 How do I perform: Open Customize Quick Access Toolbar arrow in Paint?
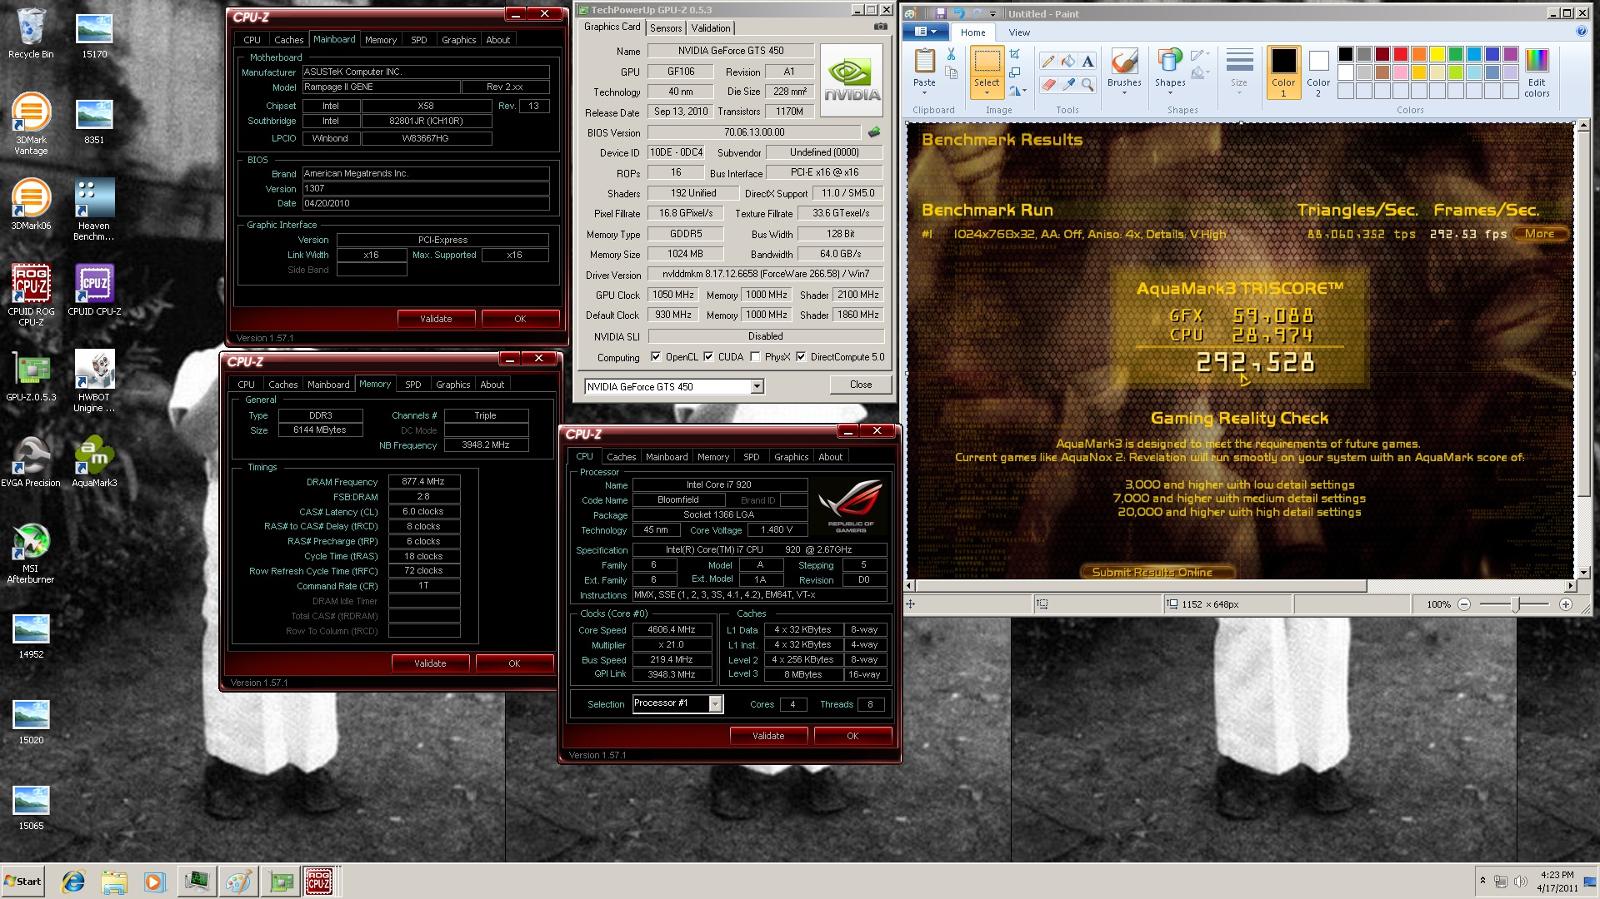(994, 14)
